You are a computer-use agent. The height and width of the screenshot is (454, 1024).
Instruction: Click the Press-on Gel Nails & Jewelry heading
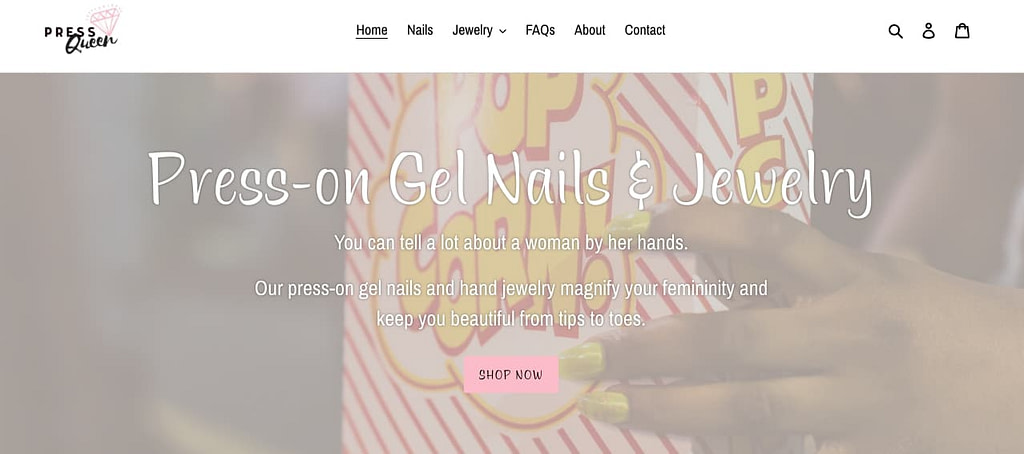click(x=511, y=180)
